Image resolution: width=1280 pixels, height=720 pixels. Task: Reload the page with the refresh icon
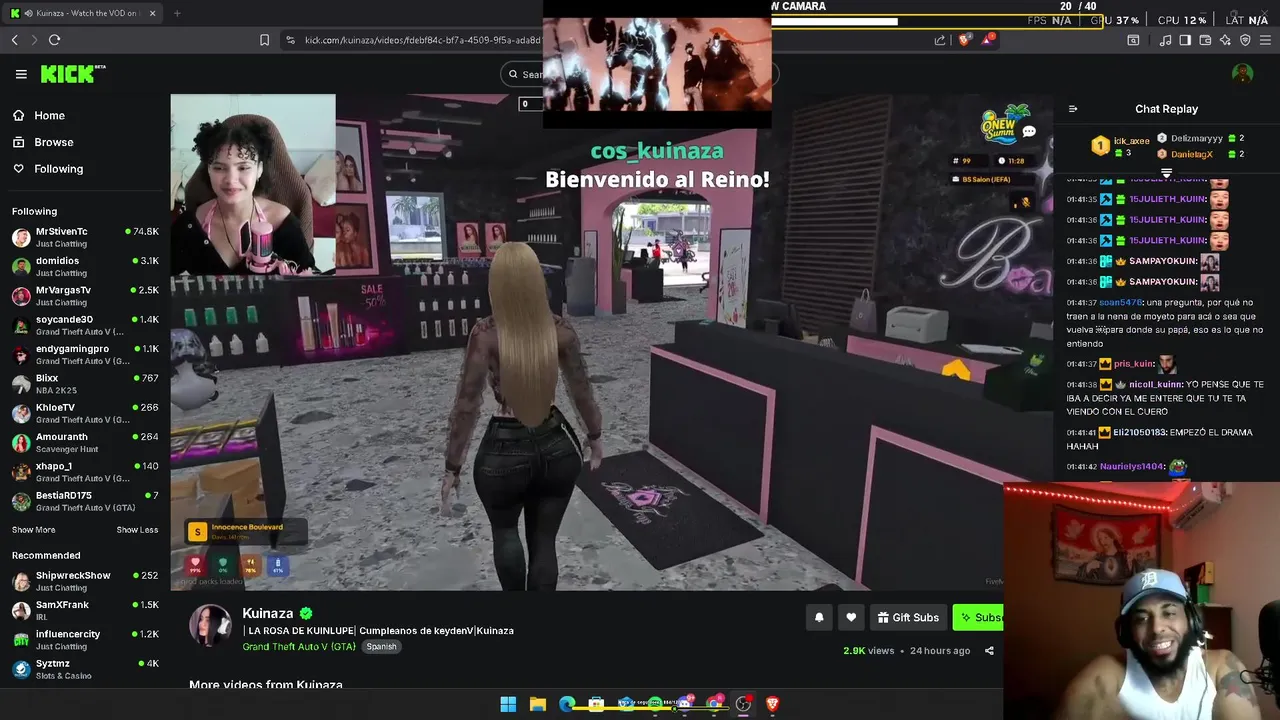coord(54,40)
